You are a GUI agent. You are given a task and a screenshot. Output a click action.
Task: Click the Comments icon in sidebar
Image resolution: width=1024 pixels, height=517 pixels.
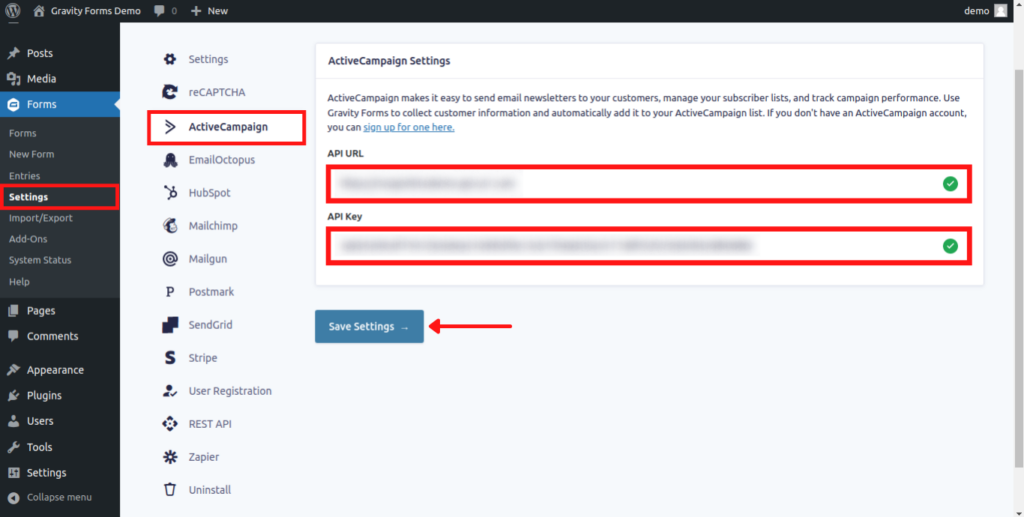tap(13, 336)
